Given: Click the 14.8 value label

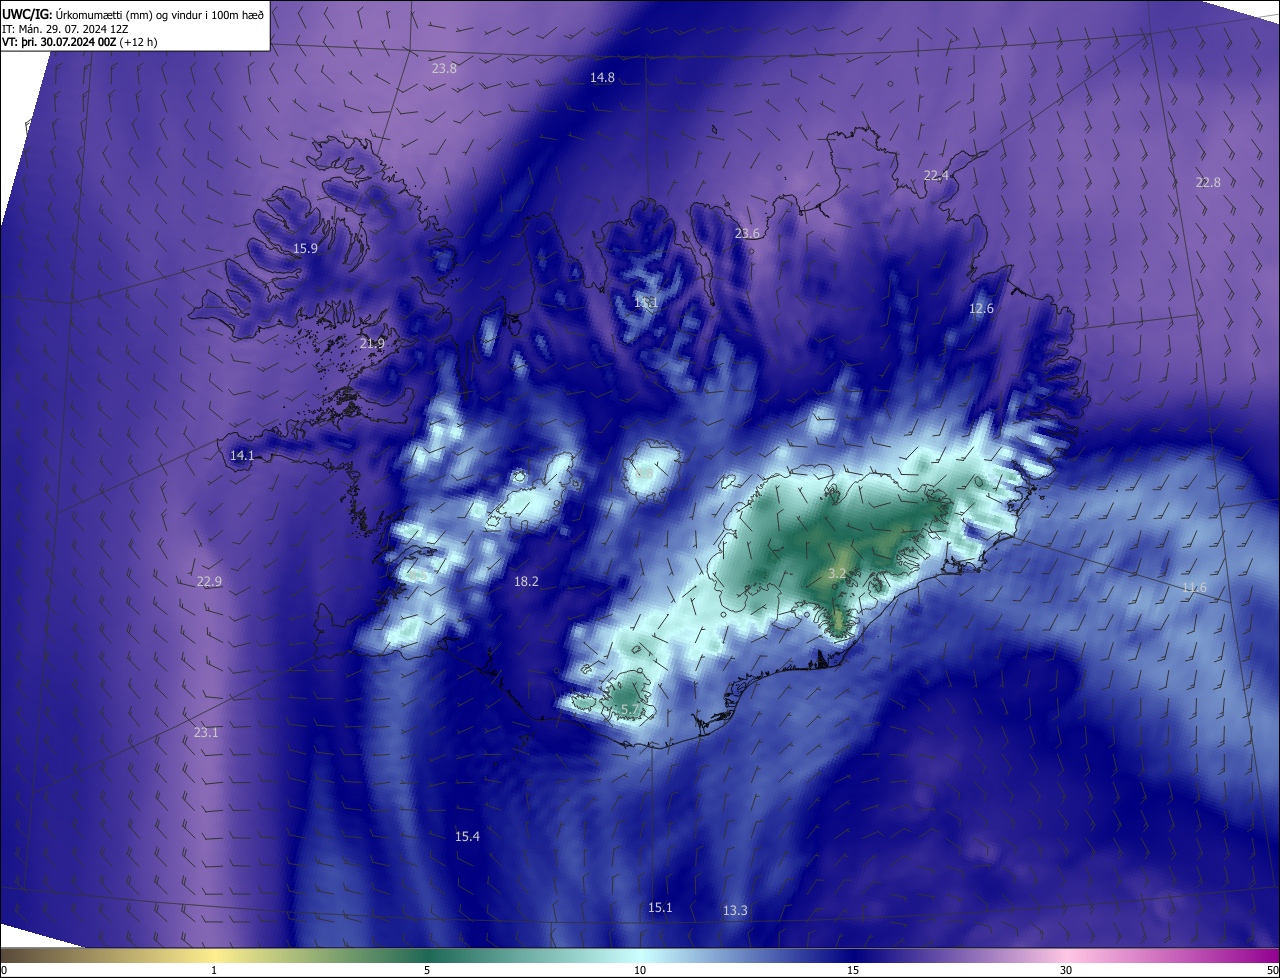Looking at the screenshot, I should pyautogui.click(x=602, y=78).
